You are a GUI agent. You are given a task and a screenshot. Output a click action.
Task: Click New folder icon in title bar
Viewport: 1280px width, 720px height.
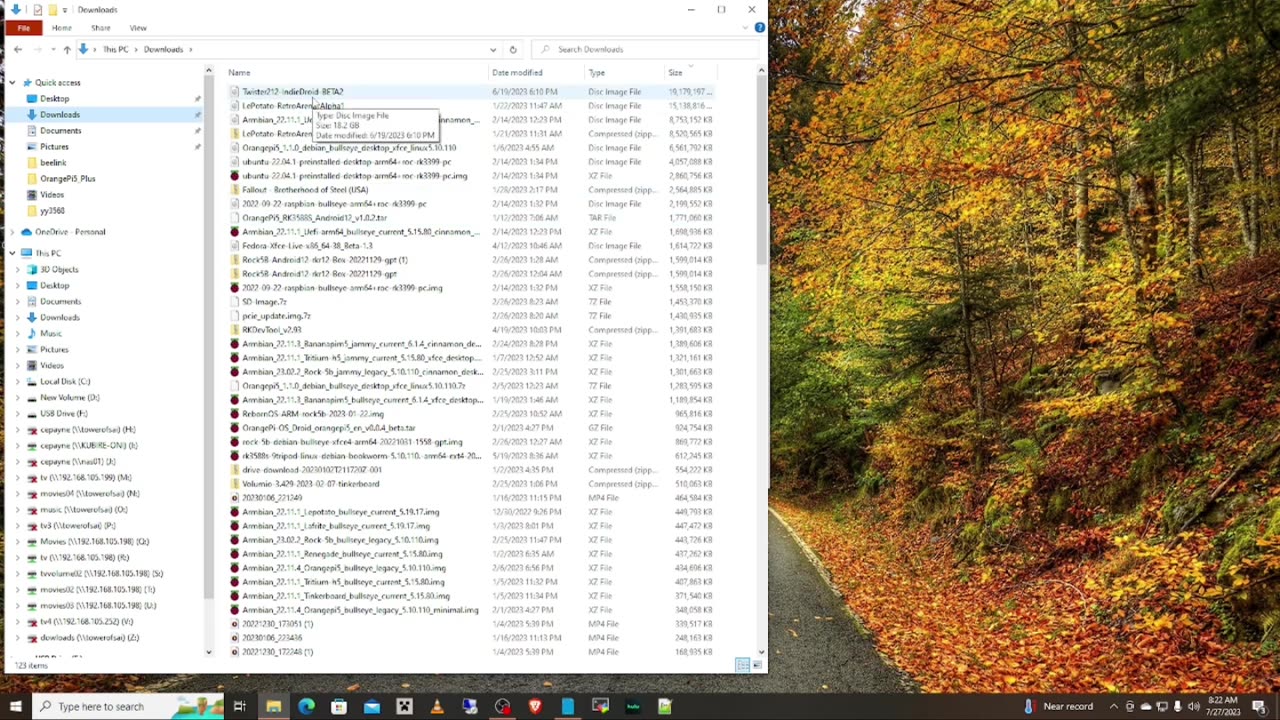(52, 10)
